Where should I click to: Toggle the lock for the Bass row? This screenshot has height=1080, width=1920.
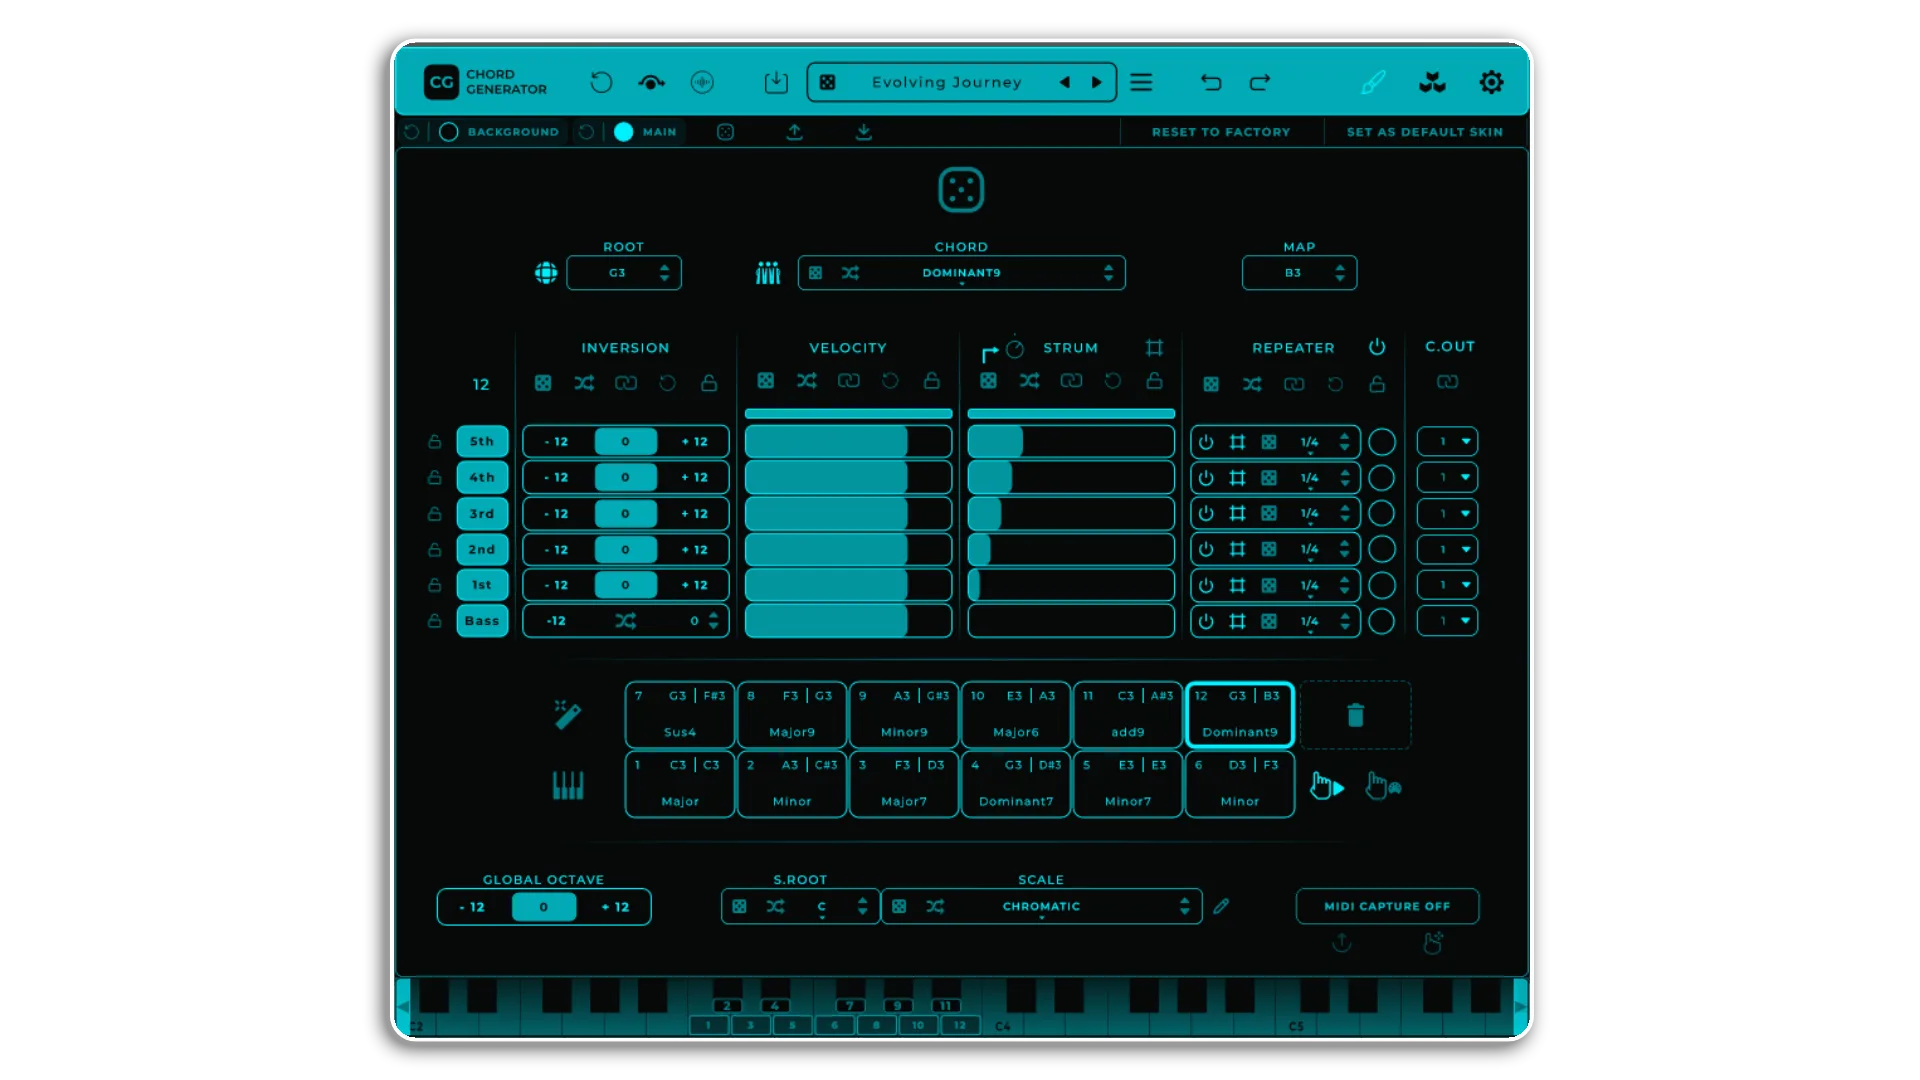pyautogui.click(x=434, y=621)
